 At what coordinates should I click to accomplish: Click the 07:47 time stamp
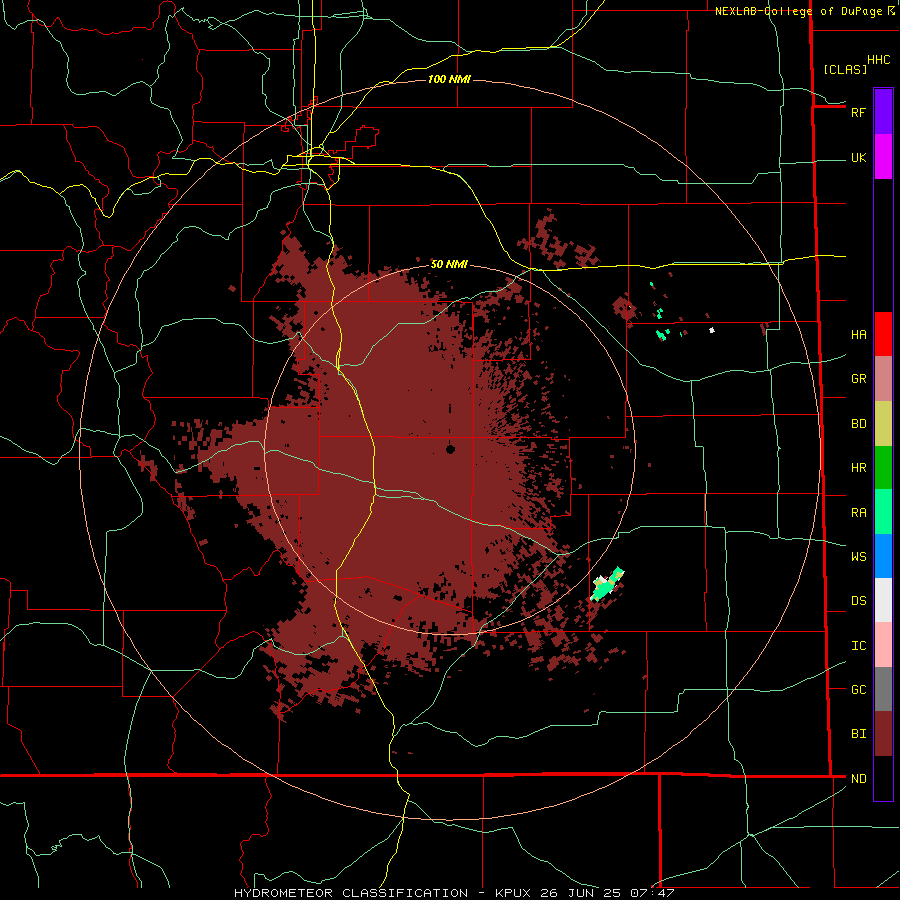652,893
